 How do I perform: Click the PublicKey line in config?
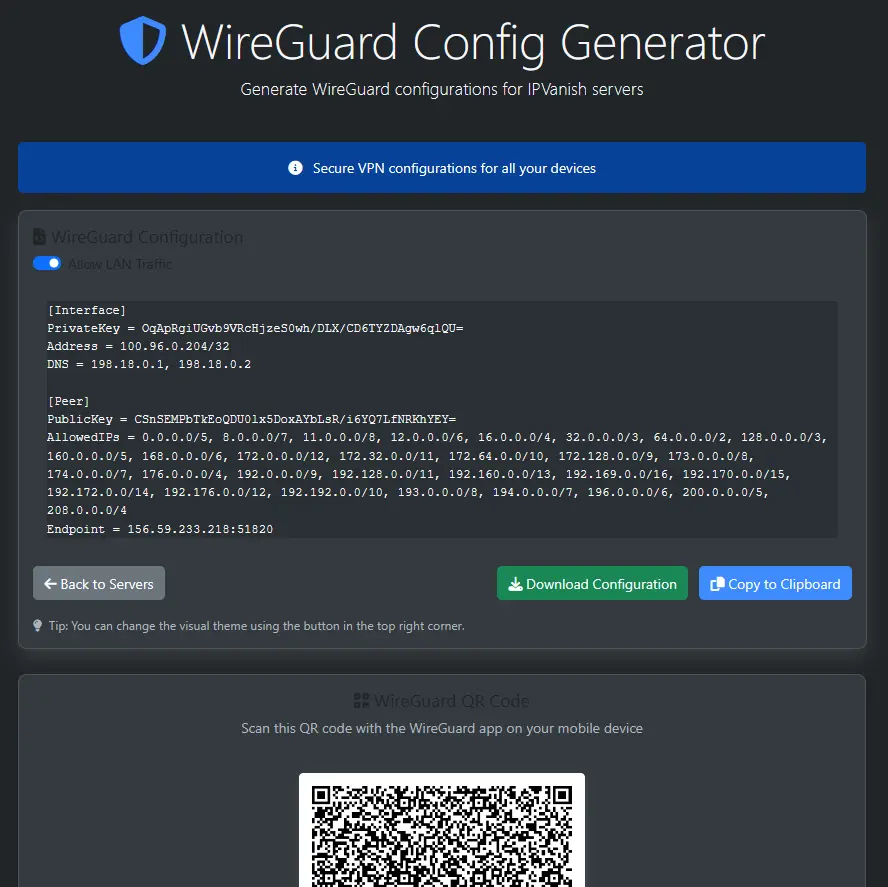coord(251,419)
